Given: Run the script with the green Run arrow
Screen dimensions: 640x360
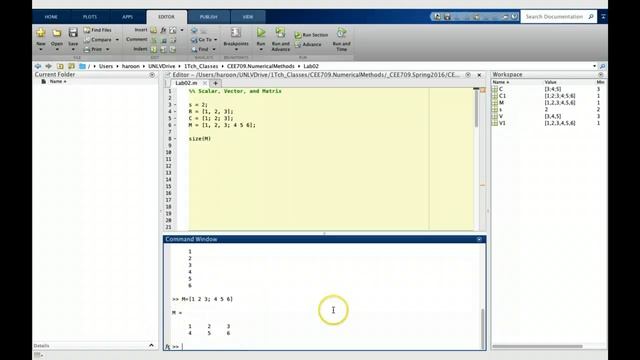Looking at the screenshot, I should [261, 32].
